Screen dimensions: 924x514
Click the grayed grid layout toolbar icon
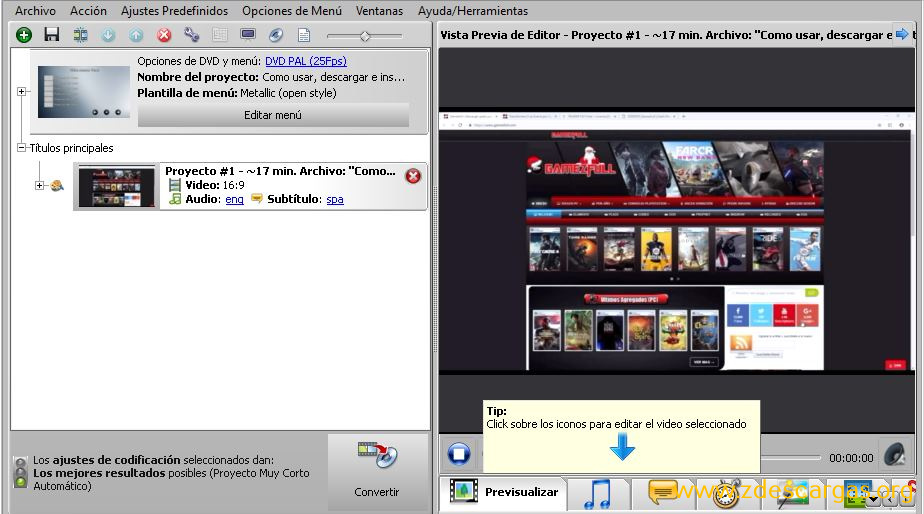click(x=220, y=35)
